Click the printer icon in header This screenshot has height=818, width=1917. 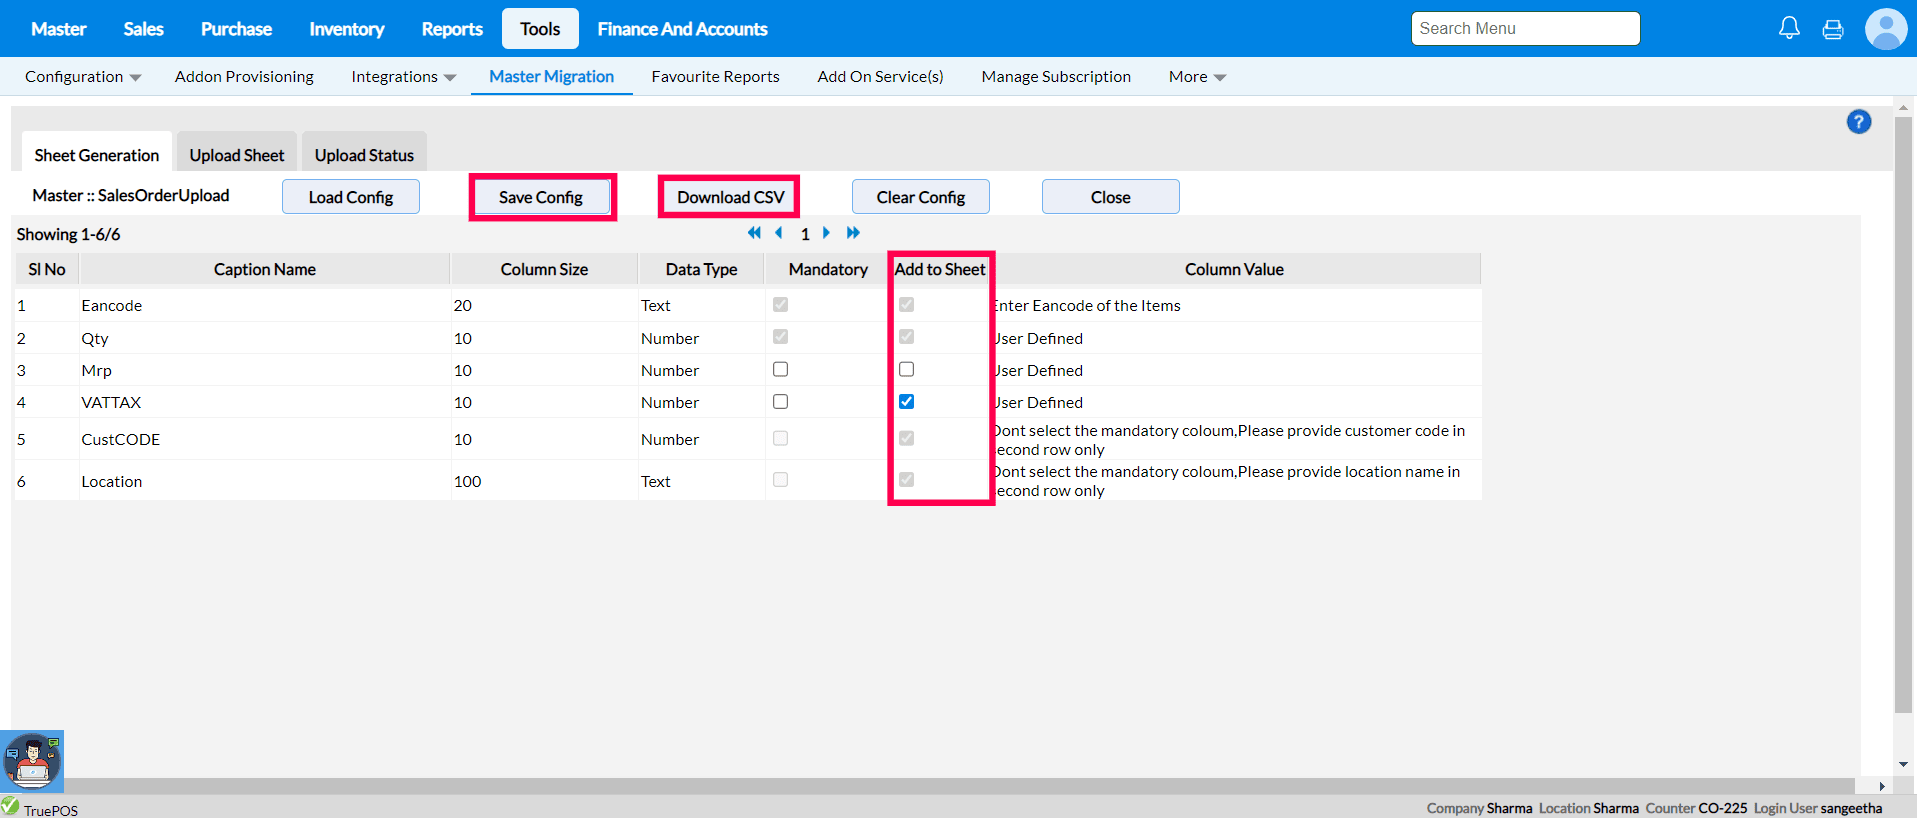click(1833, 29)
